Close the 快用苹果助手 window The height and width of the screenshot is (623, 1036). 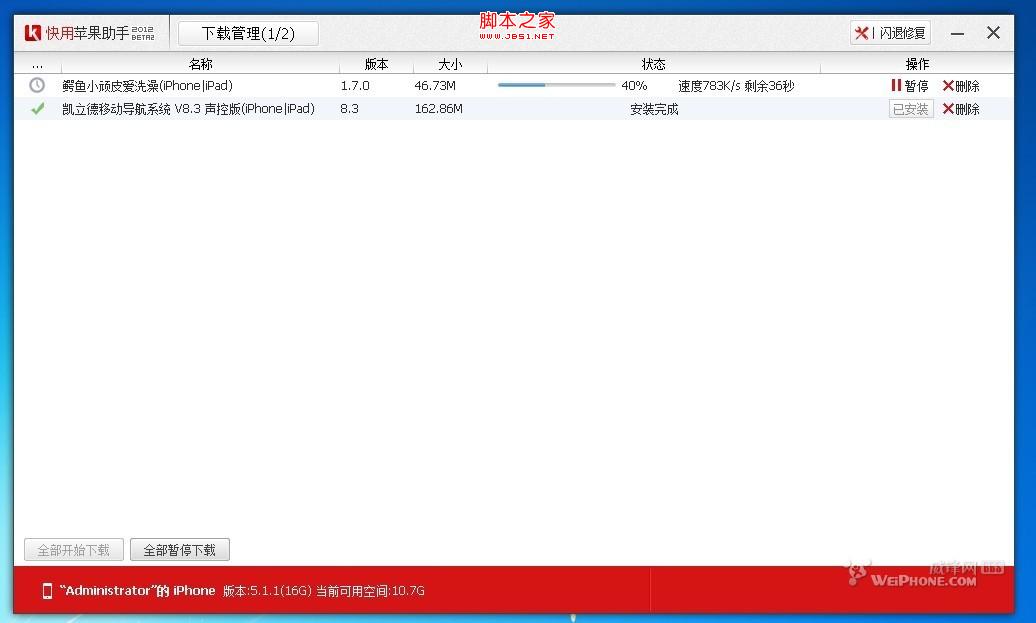pyautogui.click(x=993, y=32)
